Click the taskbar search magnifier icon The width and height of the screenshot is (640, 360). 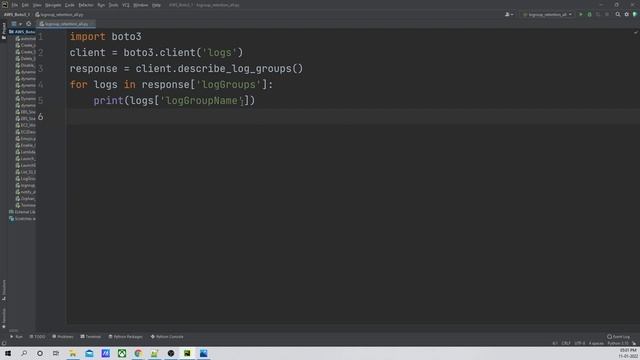(24, 353)
